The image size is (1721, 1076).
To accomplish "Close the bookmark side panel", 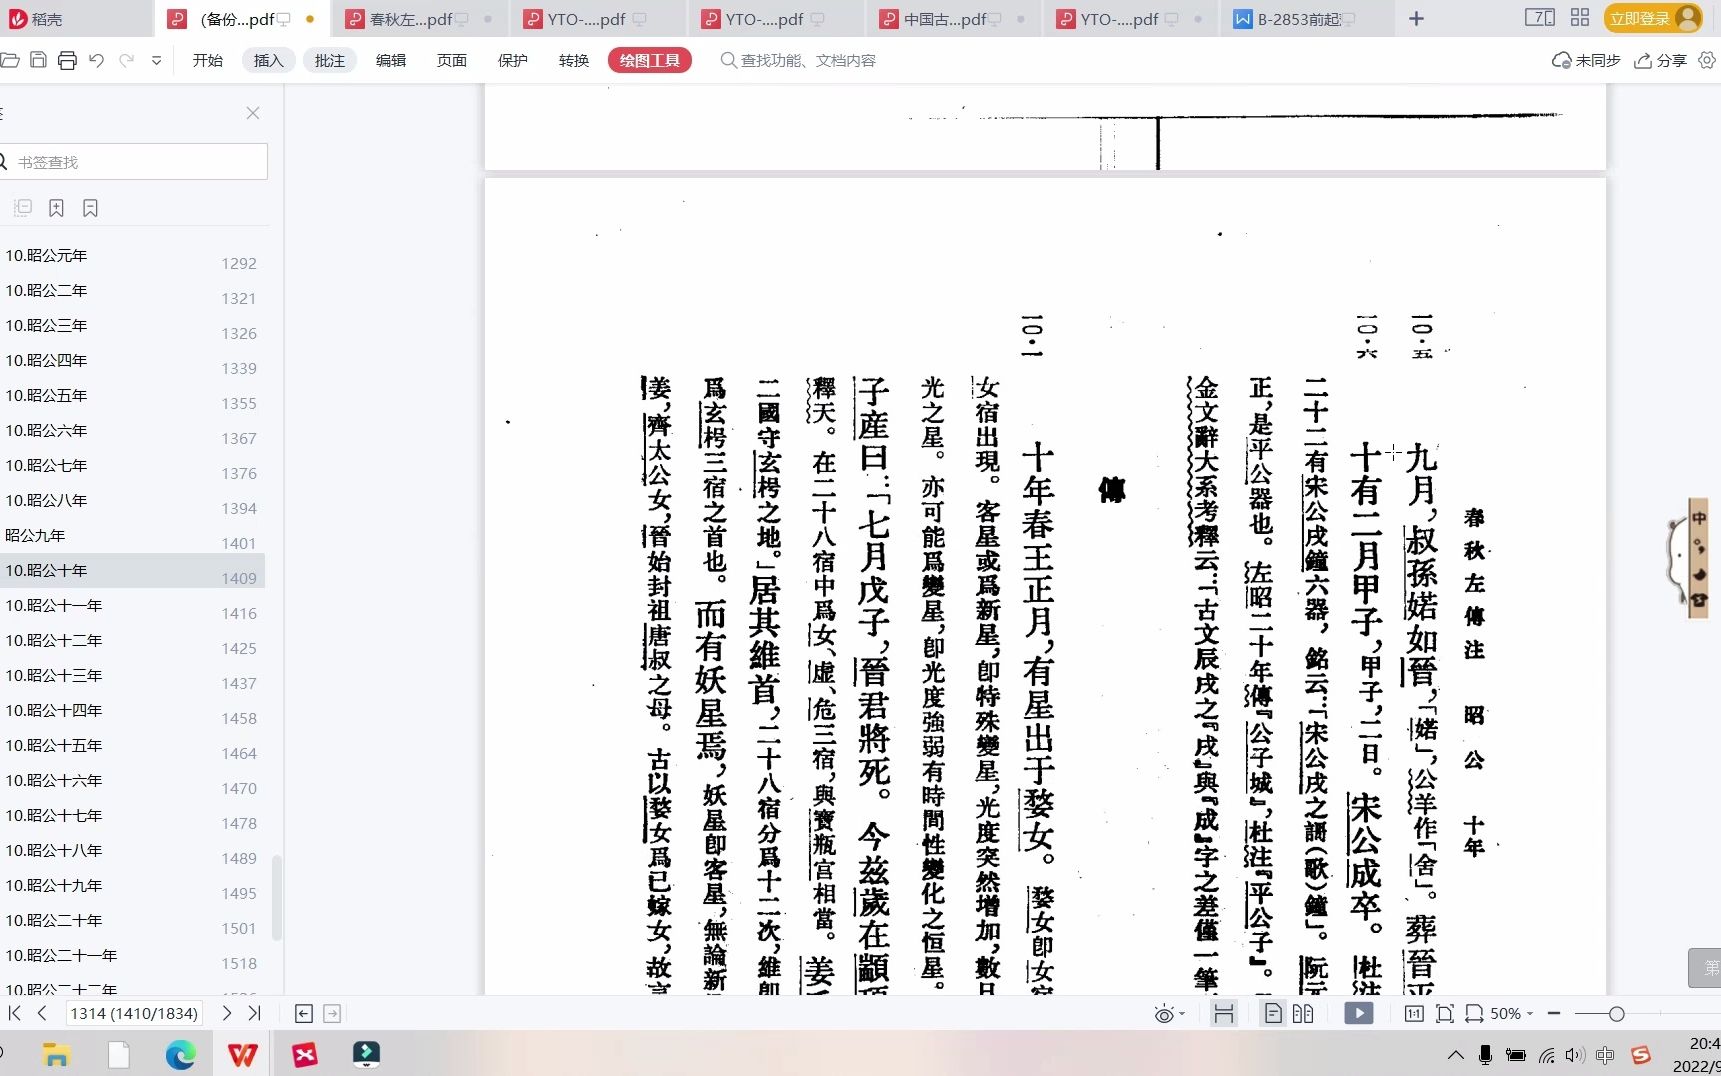I will coord(253,113).
